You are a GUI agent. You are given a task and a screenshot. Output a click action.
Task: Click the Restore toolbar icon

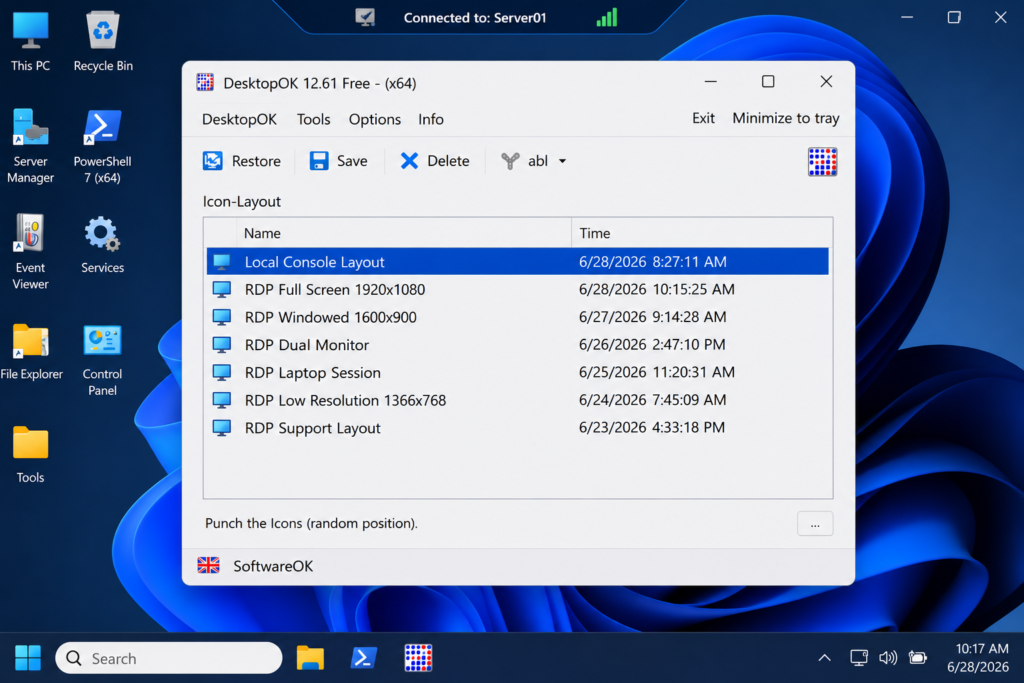pyautogui.click(x=212, y=161)
